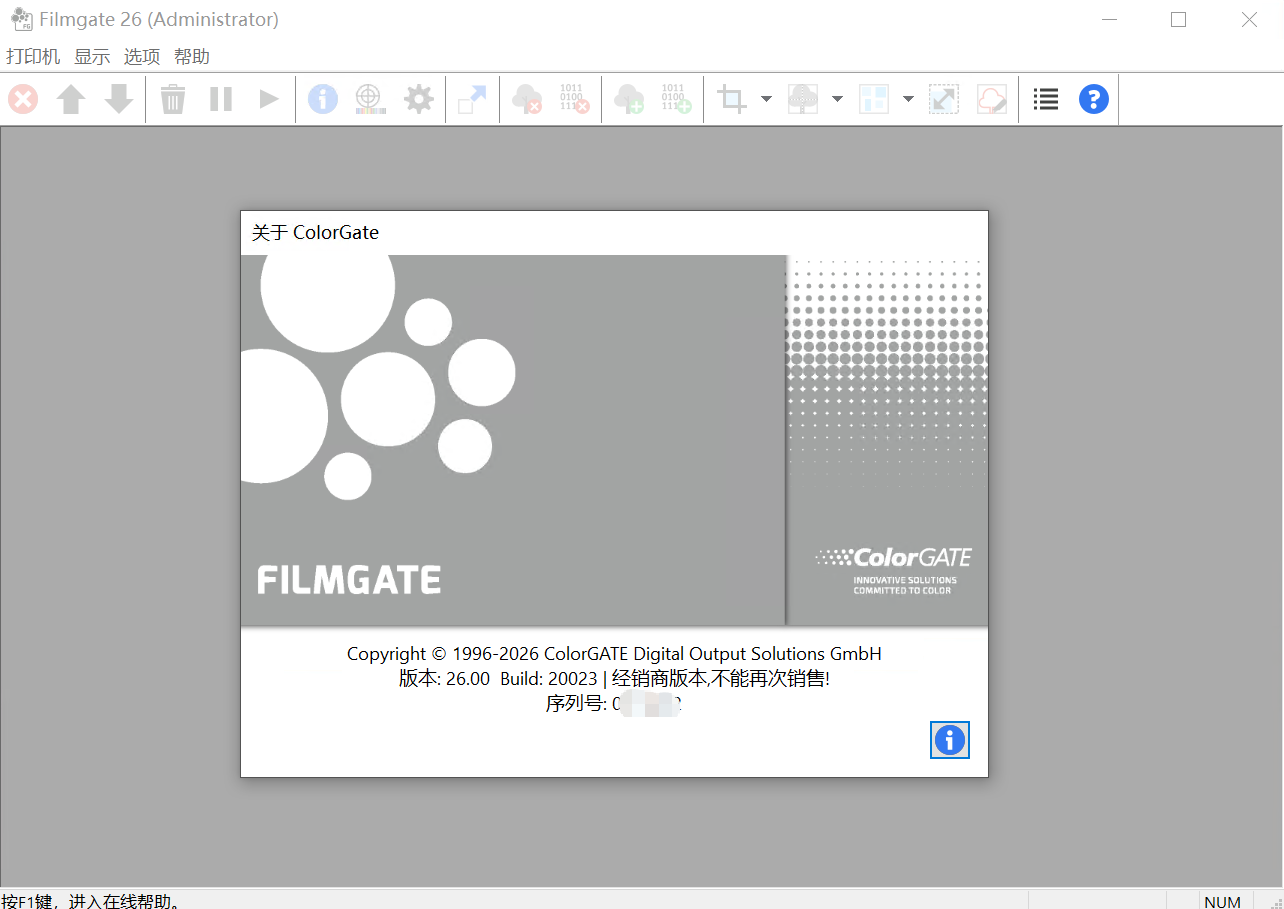Screen dimensions: 1284x909
Task: Click the info button in About dialog
Action: (x=950, y=740)
